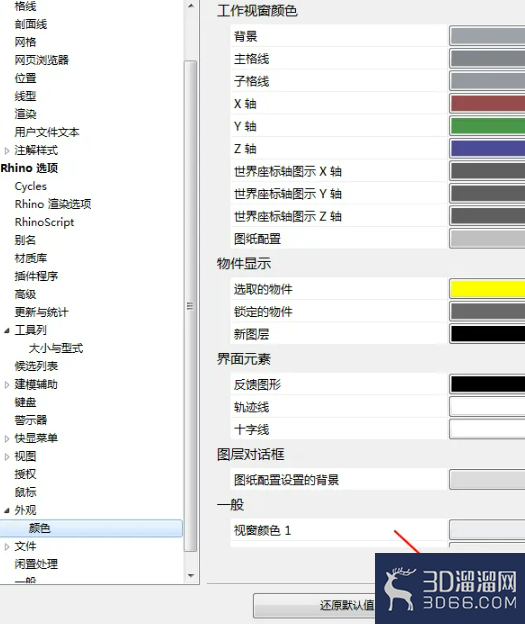This screenshot has height=624, width=525.
Task: Change the 子格线 color swatch
Action: (x=487, y=81)
